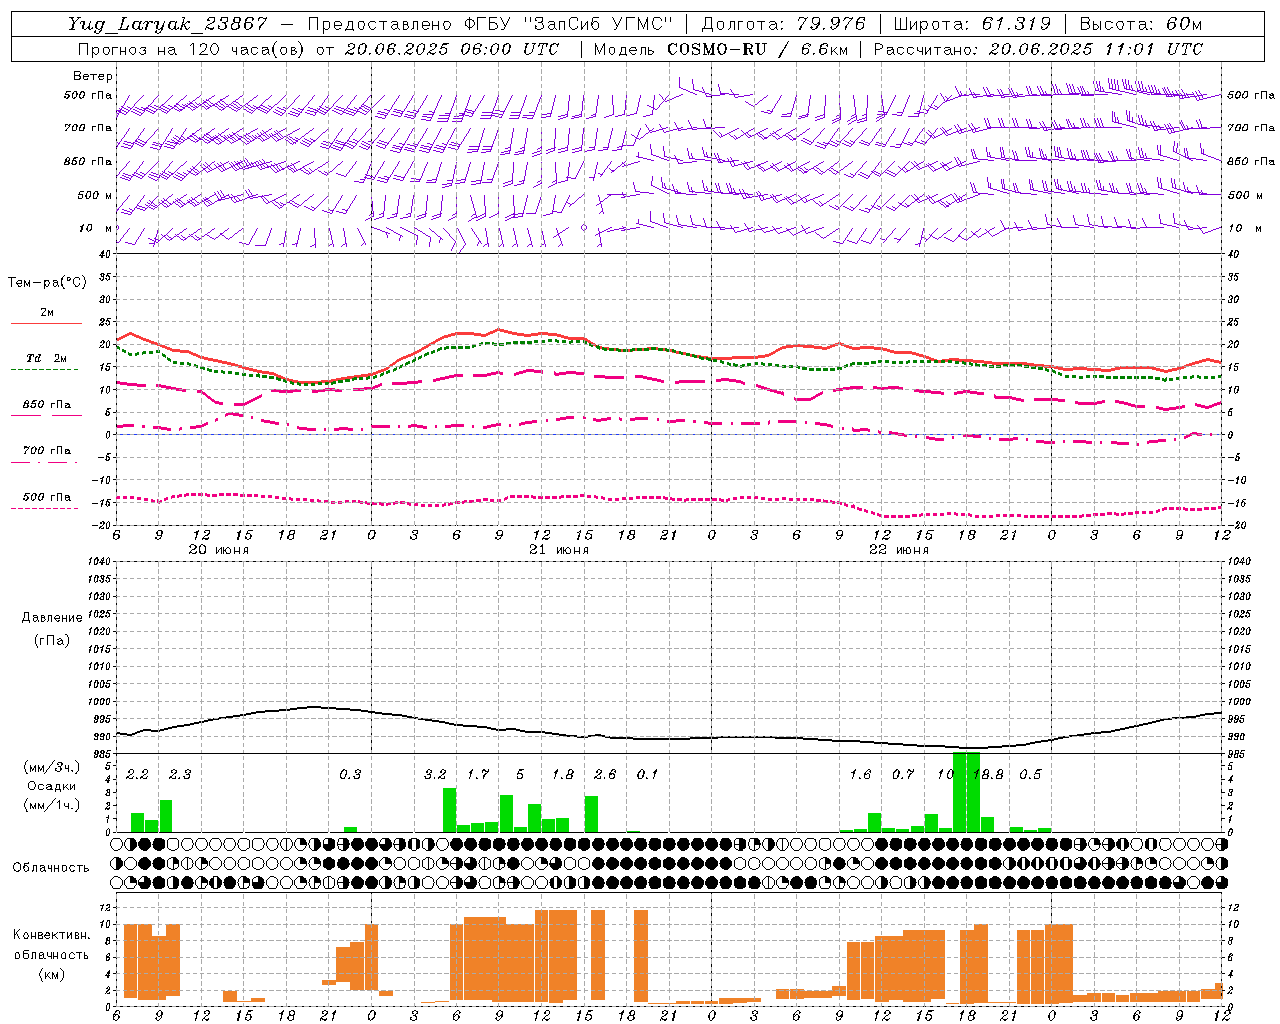Click the 3-hour precipitation value 1.7
The image size is (1280, 1024).
(478, 774)
